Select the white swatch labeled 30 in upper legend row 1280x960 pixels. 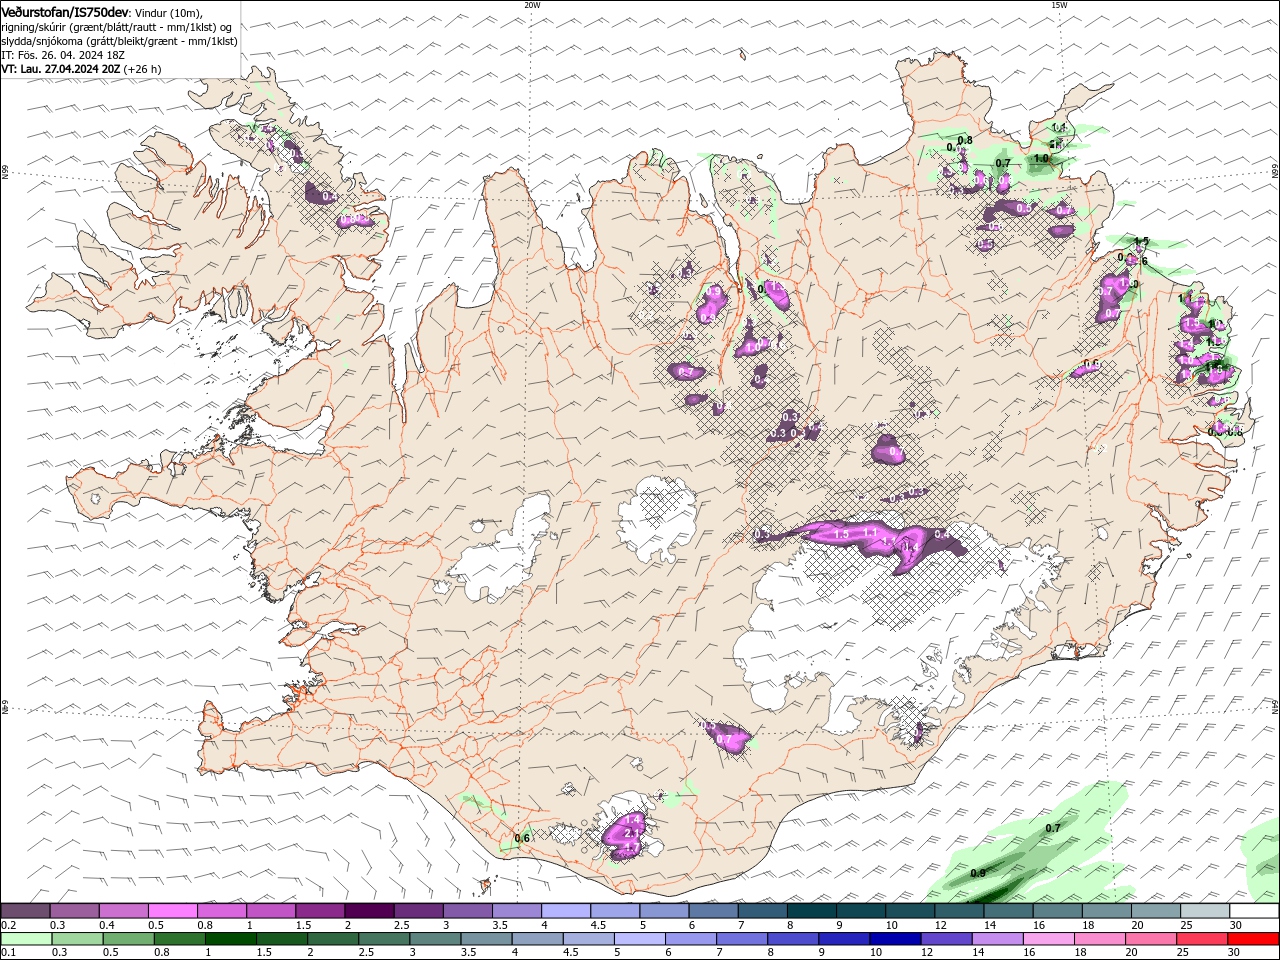1255,911
